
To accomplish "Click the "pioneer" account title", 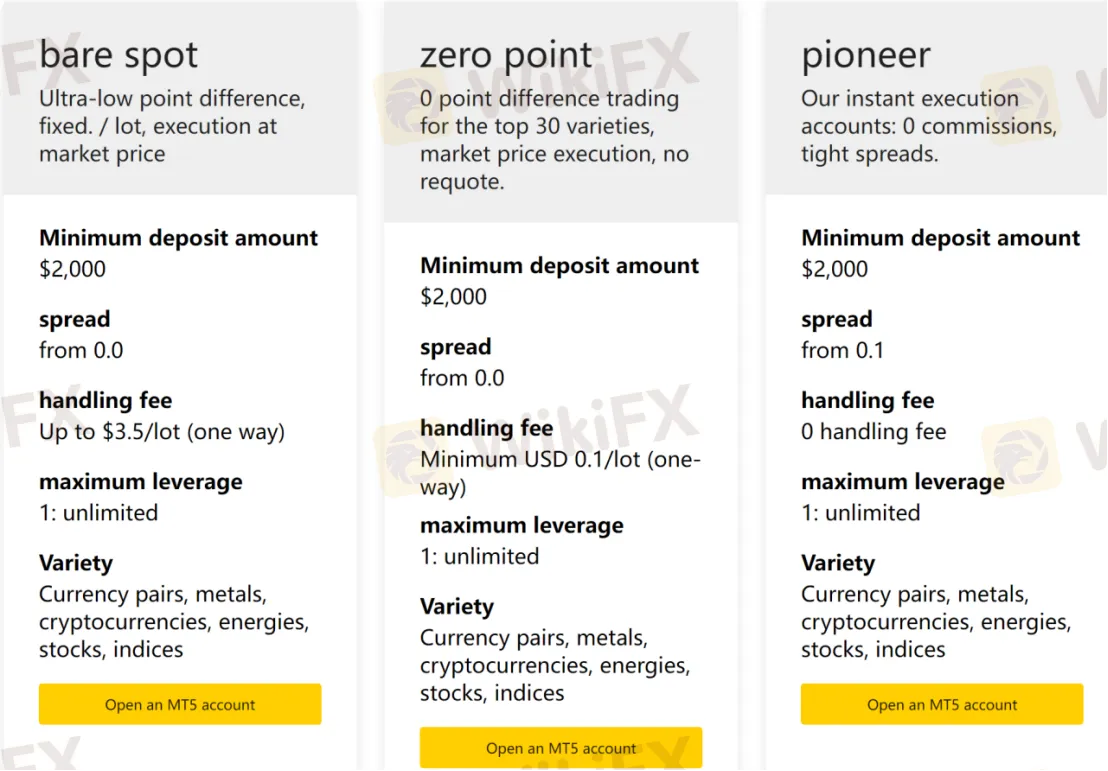I will click(866, 55).
